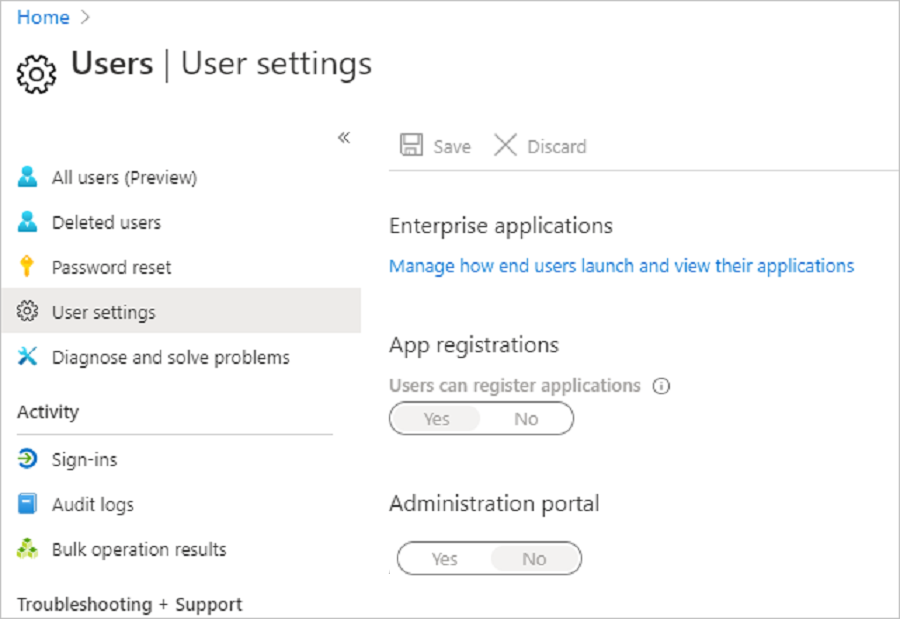Open the info tooltip beside register applications

pos(661,385)
